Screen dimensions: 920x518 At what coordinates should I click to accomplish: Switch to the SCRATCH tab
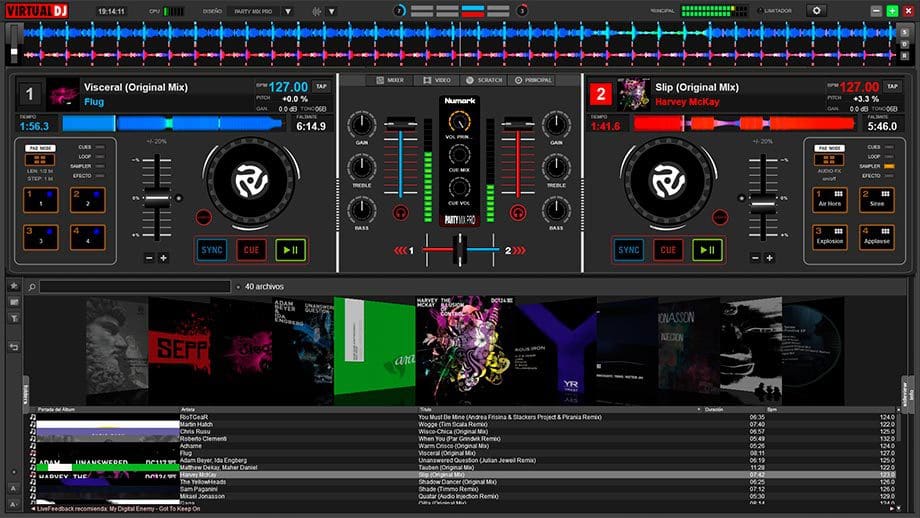click(x=484, y=80)
